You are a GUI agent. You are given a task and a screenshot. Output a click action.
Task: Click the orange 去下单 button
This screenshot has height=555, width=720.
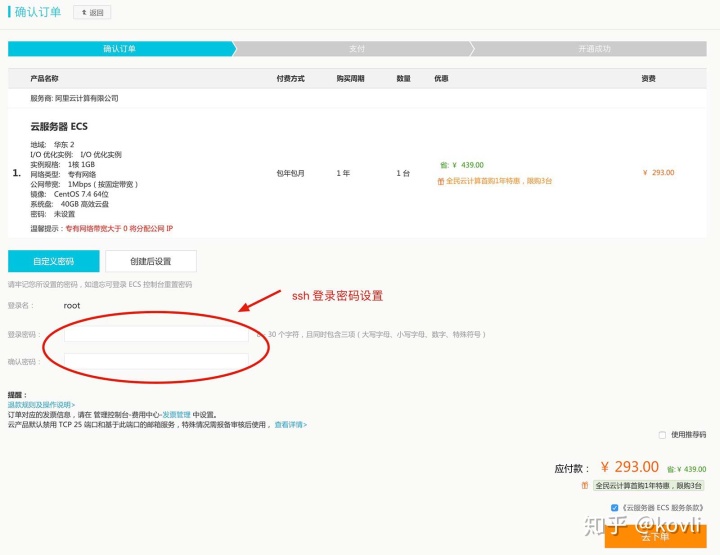[655, 537]
